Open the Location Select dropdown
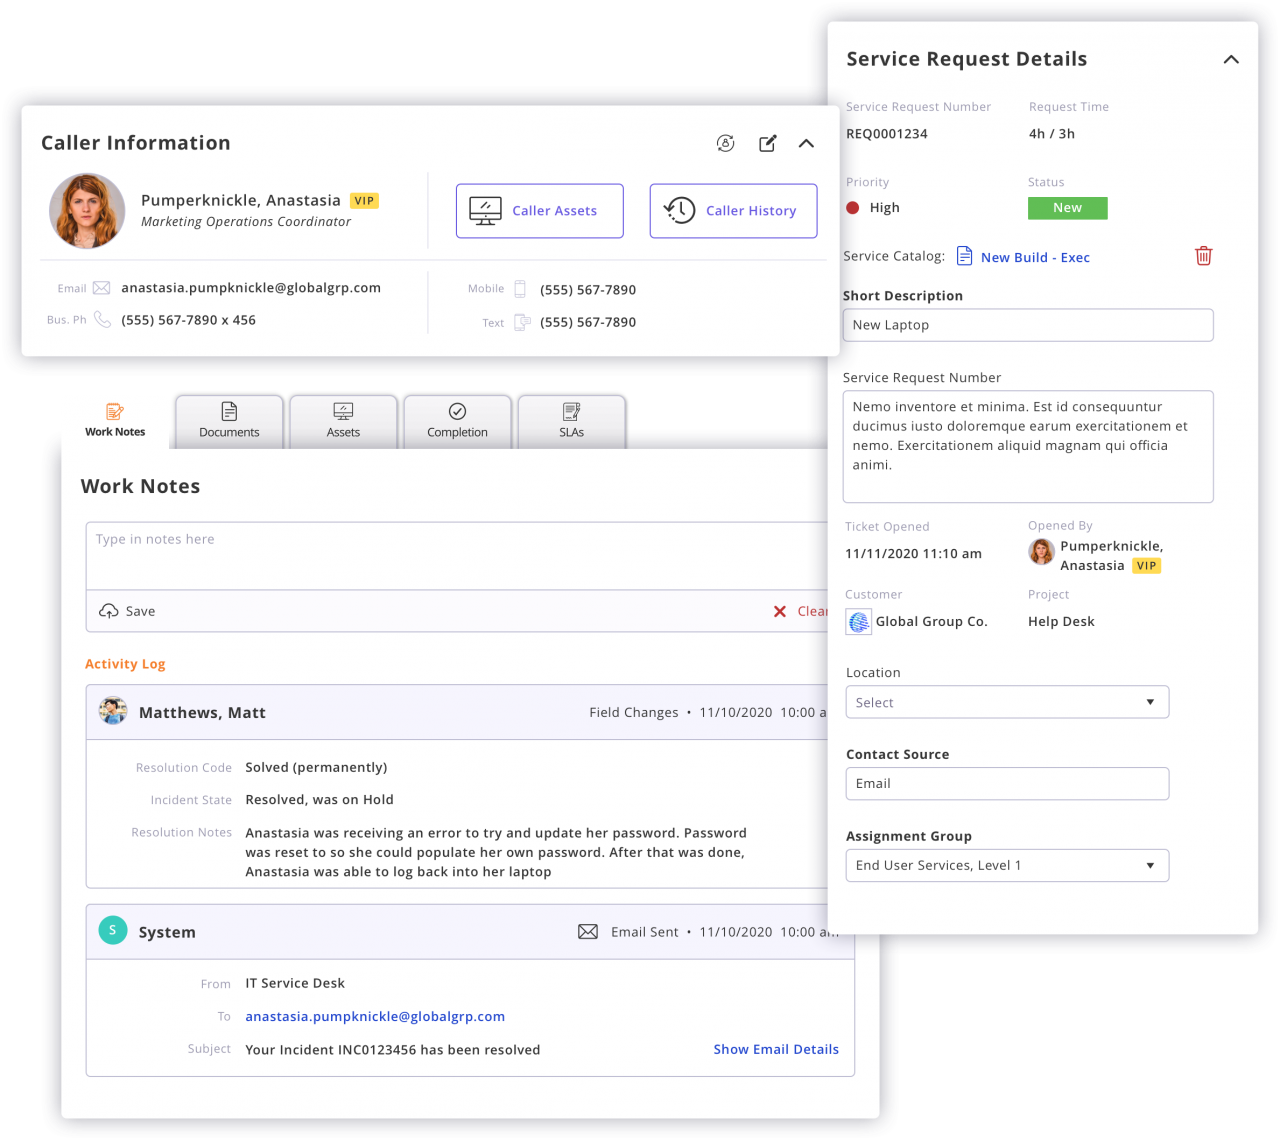The height and width of the screenshot is (1140, 1280). tap(1007, 702)
